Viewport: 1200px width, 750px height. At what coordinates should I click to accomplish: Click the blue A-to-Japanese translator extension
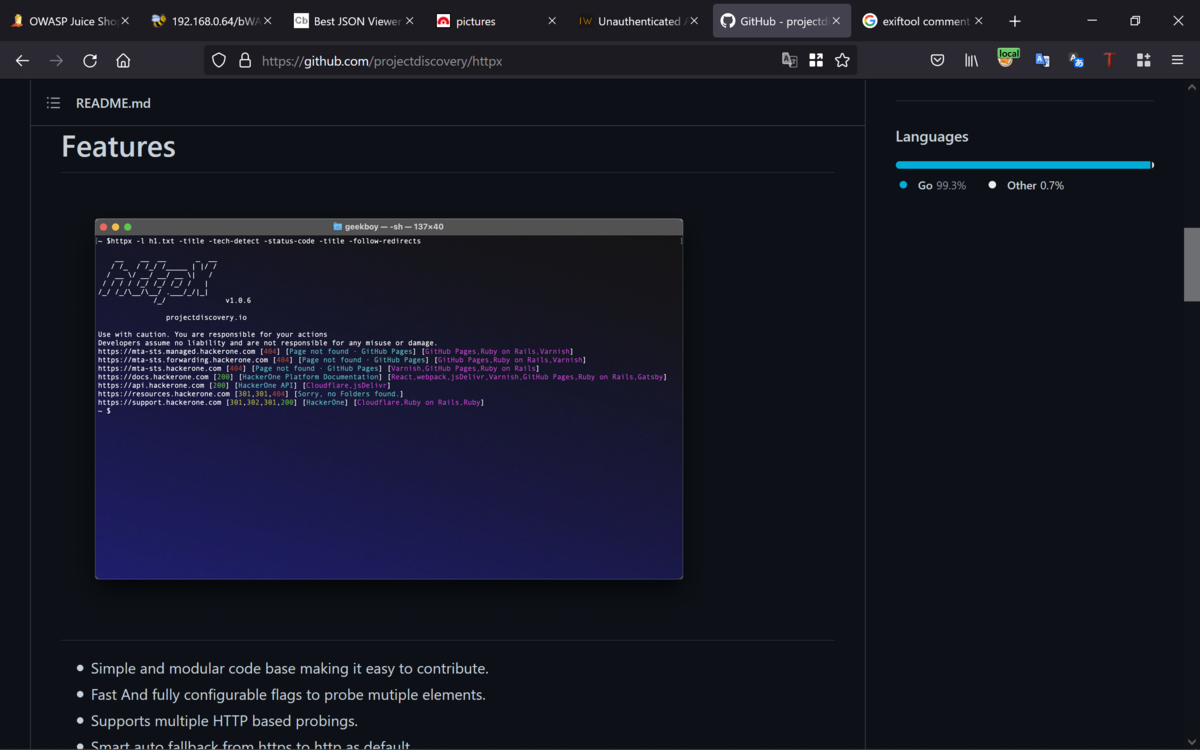point(1076,61)
